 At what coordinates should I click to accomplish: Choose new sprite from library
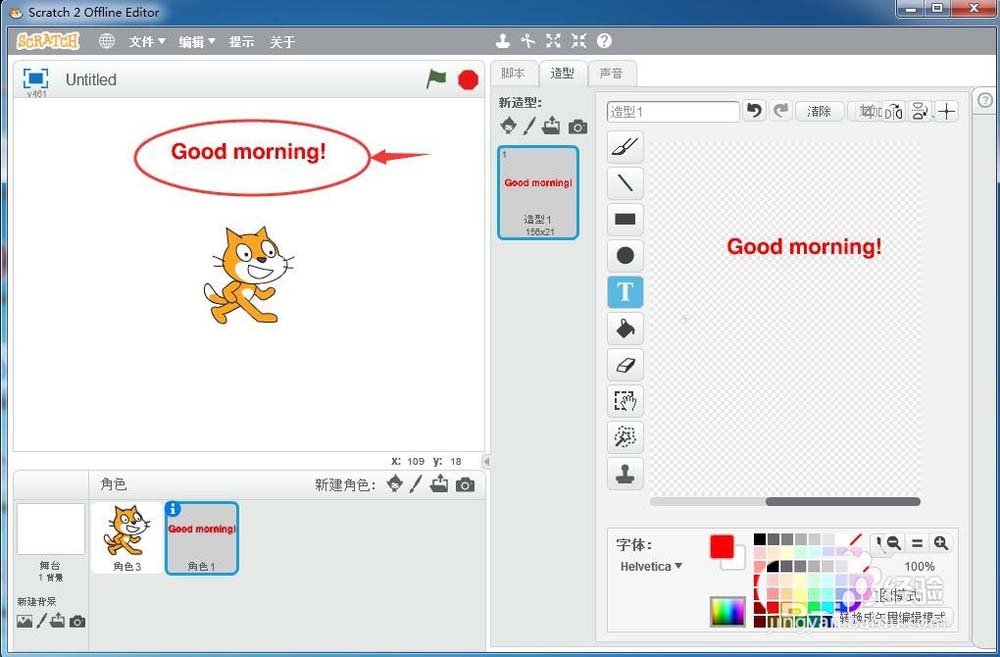(x=395, y=484)
